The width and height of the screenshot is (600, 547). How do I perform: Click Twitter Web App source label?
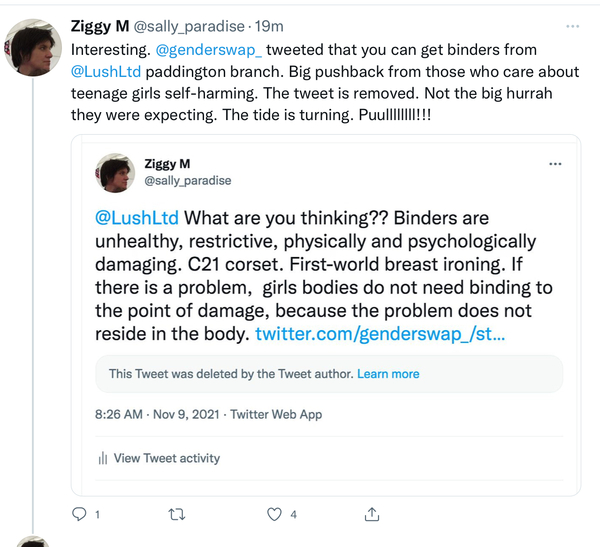276,414
